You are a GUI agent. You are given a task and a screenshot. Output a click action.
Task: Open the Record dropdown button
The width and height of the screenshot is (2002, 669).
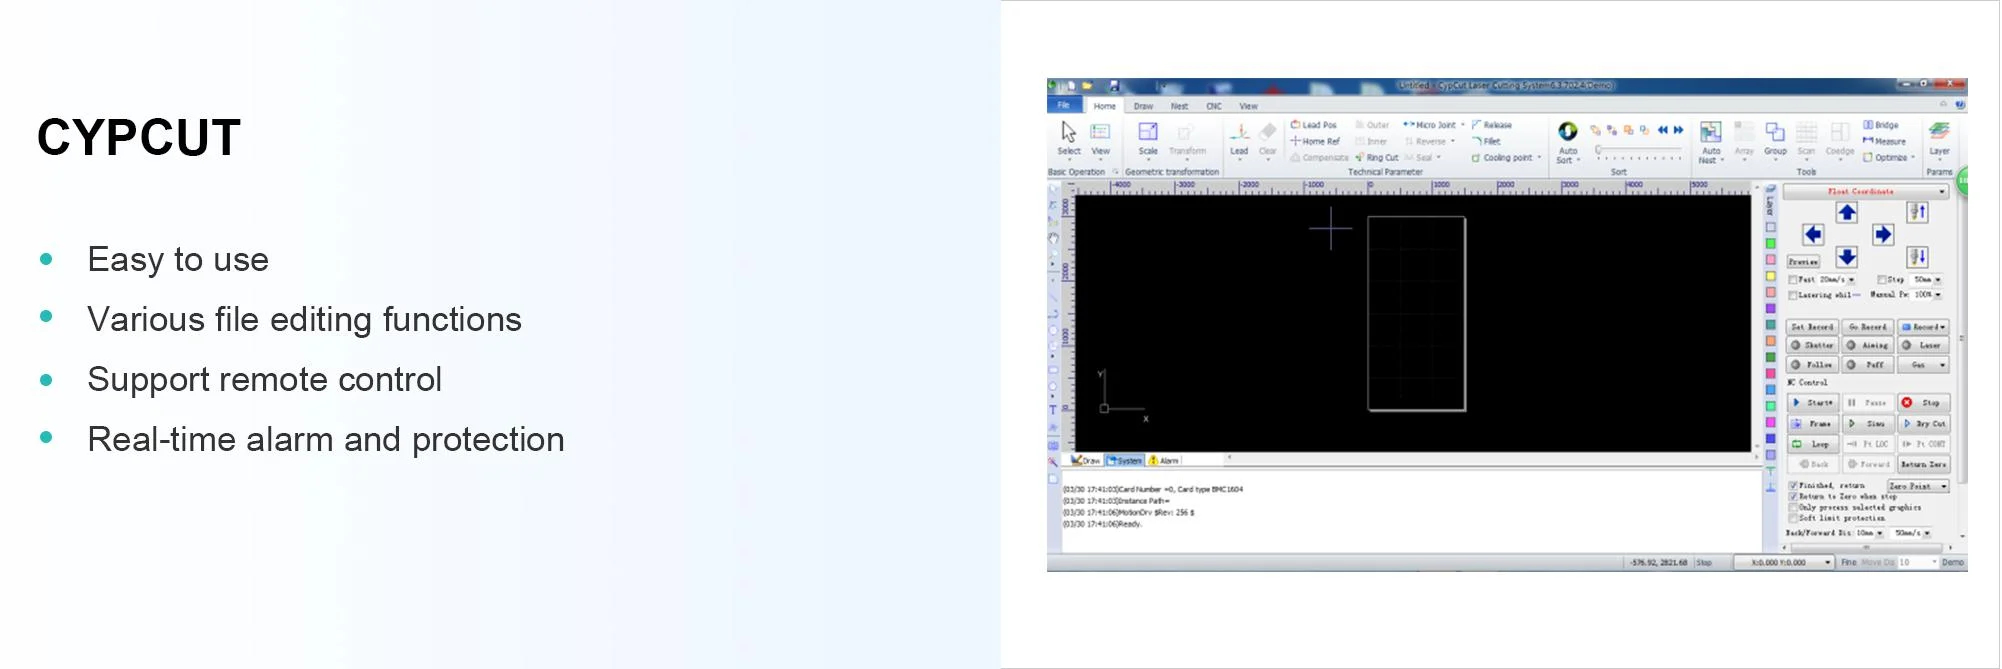1924,327
